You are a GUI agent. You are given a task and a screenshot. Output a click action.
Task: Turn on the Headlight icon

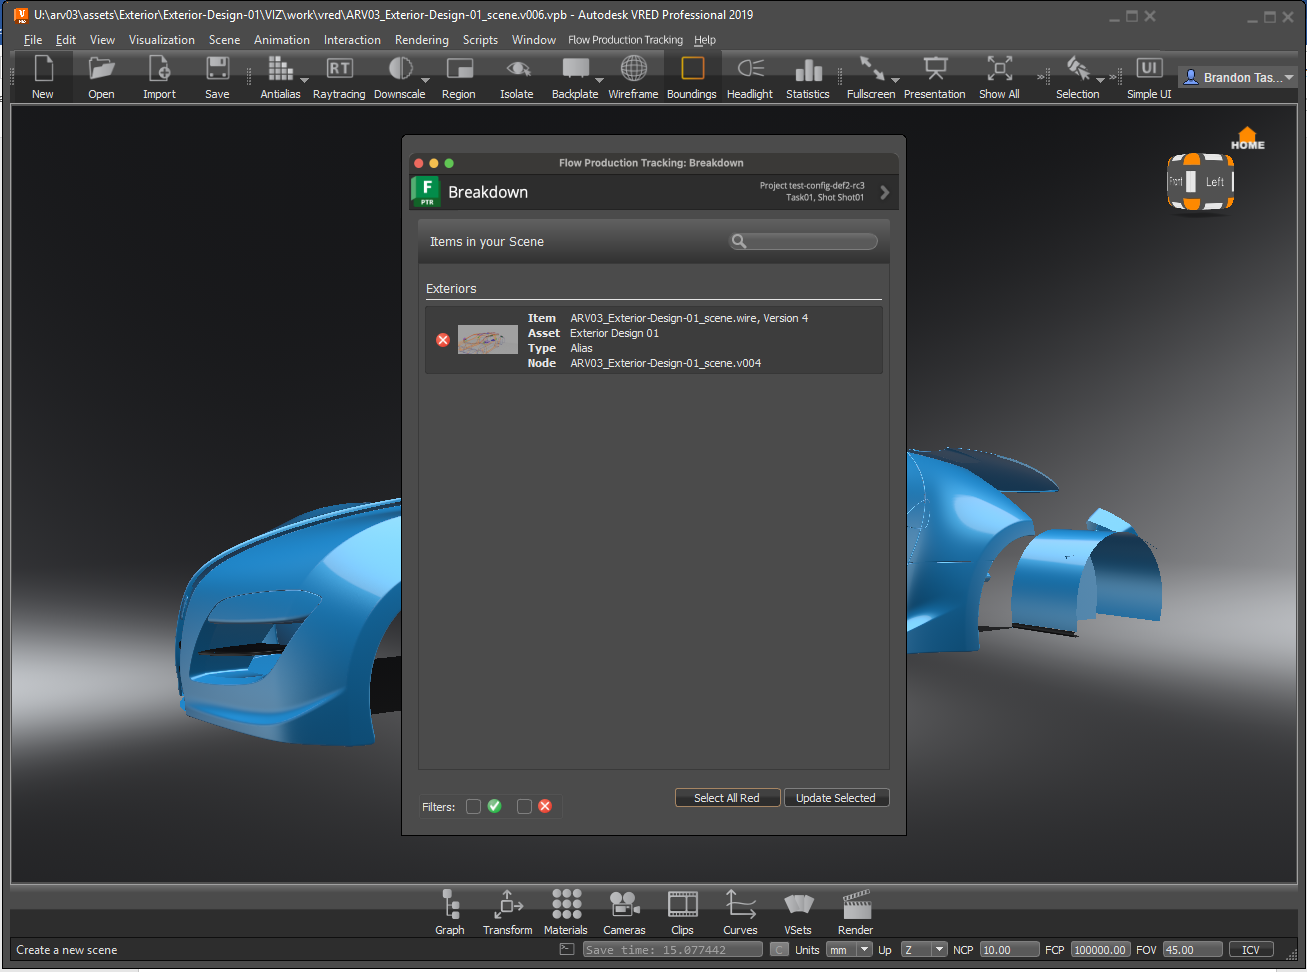pos(750,69)
